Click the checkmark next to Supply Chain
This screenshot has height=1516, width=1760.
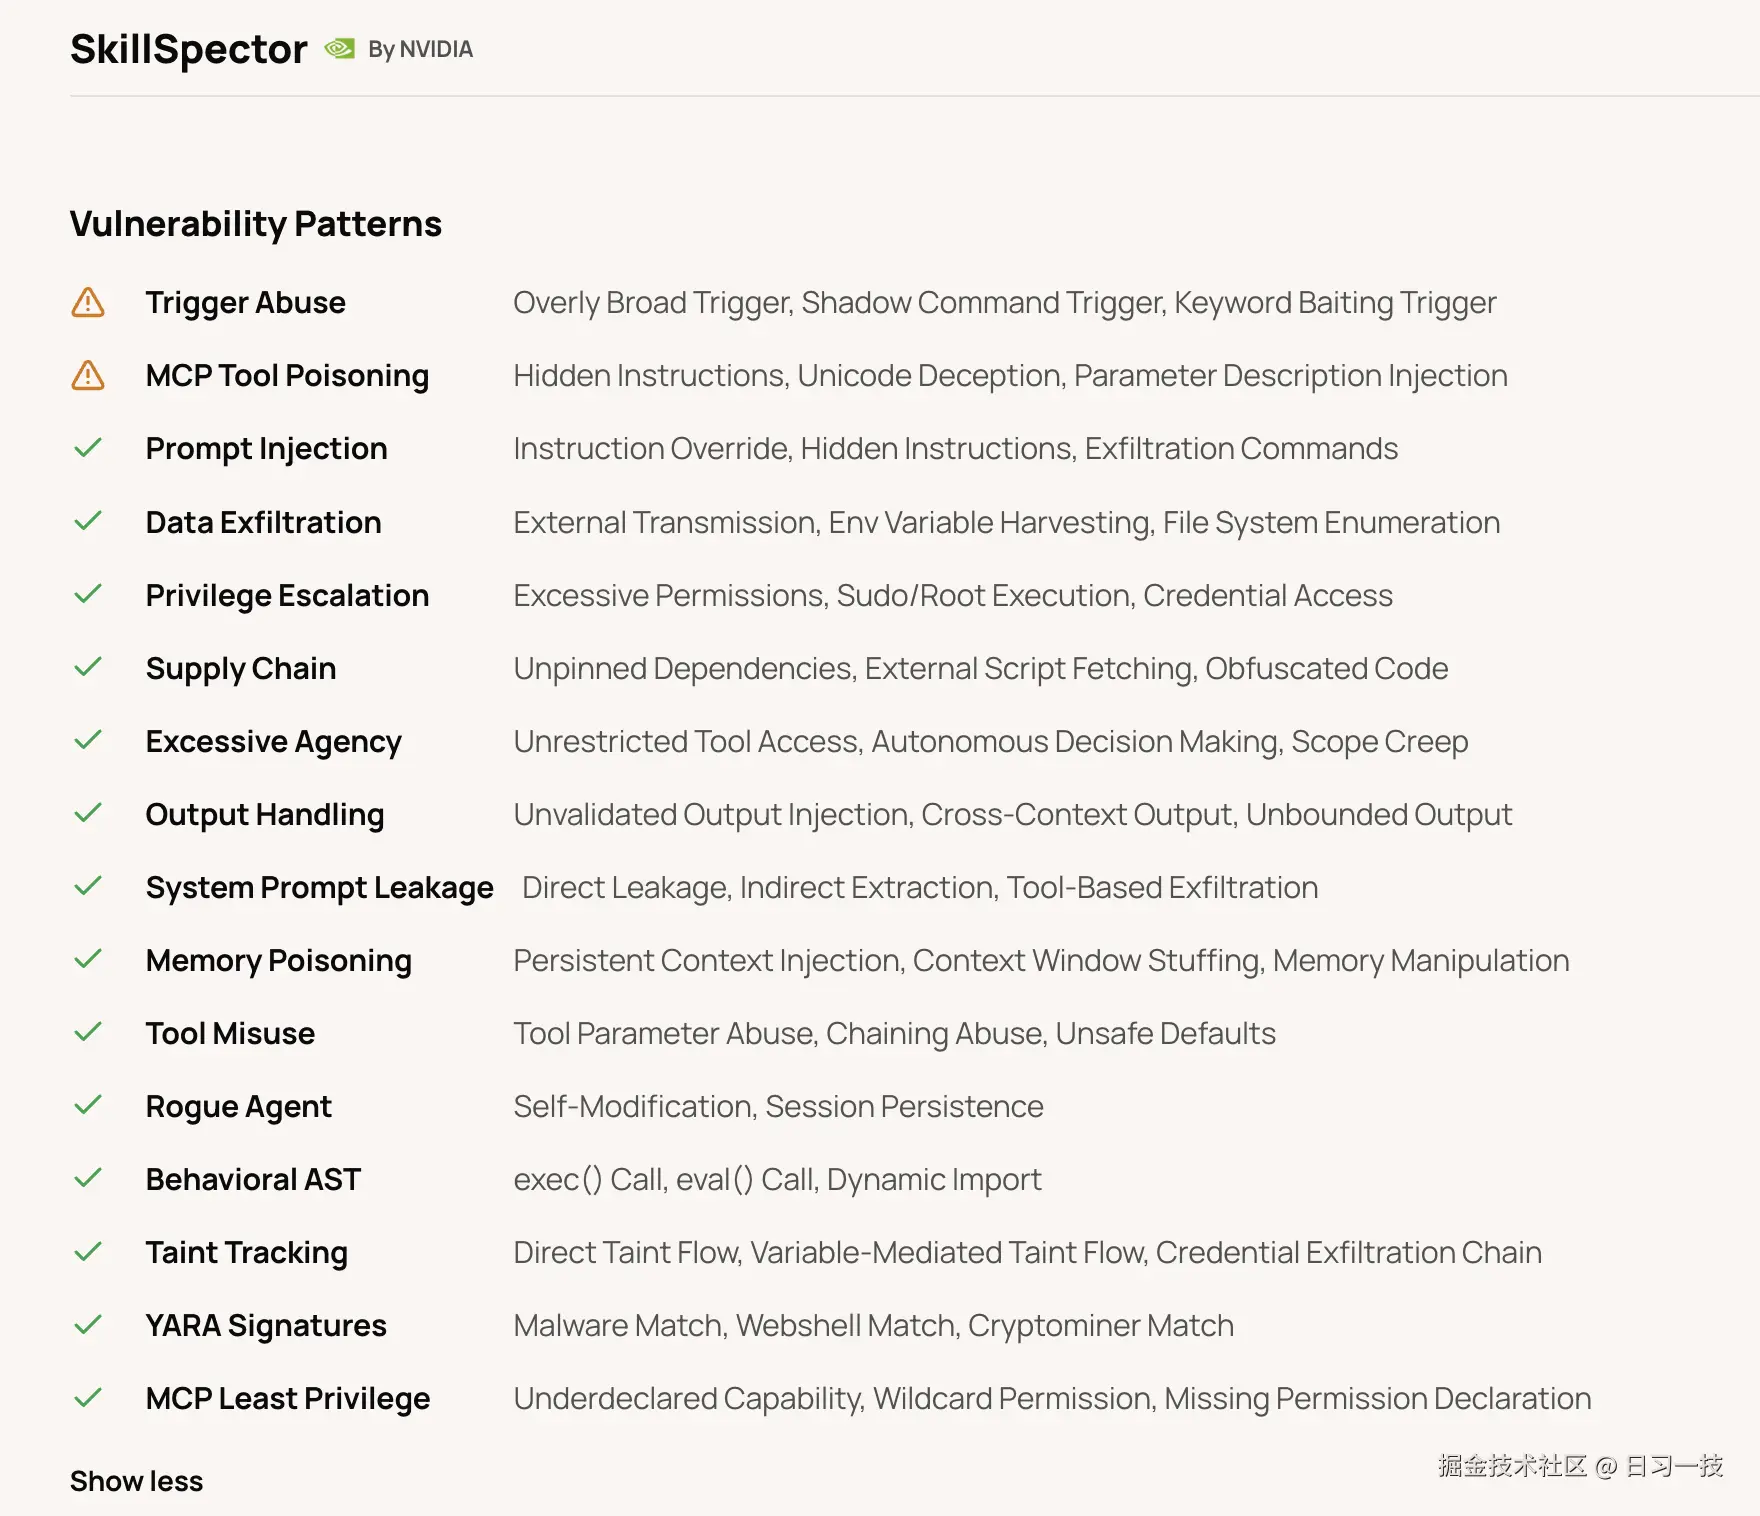pyautogui.click(x=88, y=666)
